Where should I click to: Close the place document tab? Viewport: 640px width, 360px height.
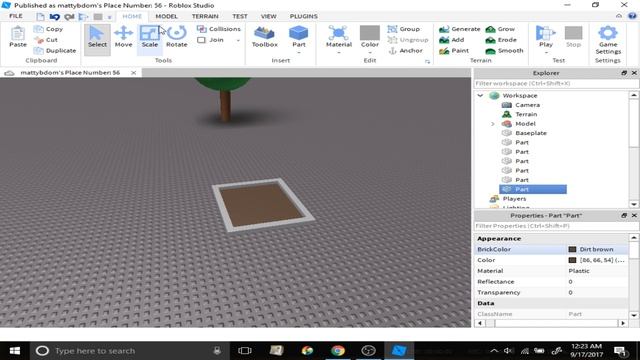[133, 73]
